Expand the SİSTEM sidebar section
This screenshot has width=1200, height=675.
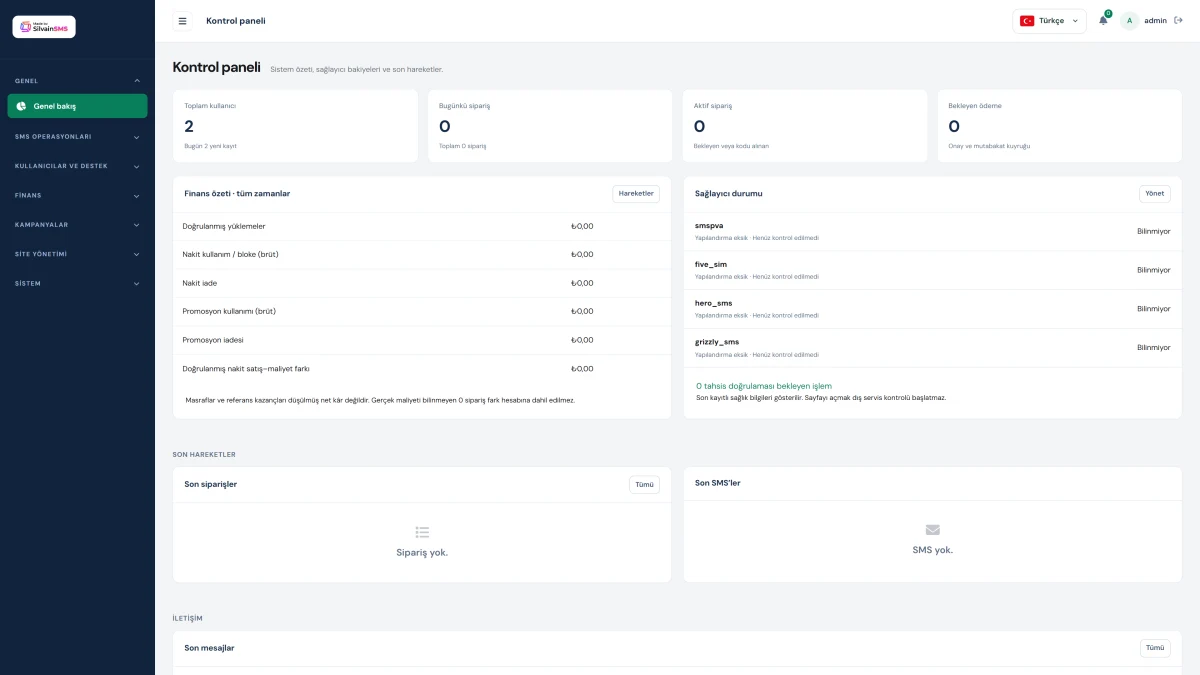coord(77,283)
